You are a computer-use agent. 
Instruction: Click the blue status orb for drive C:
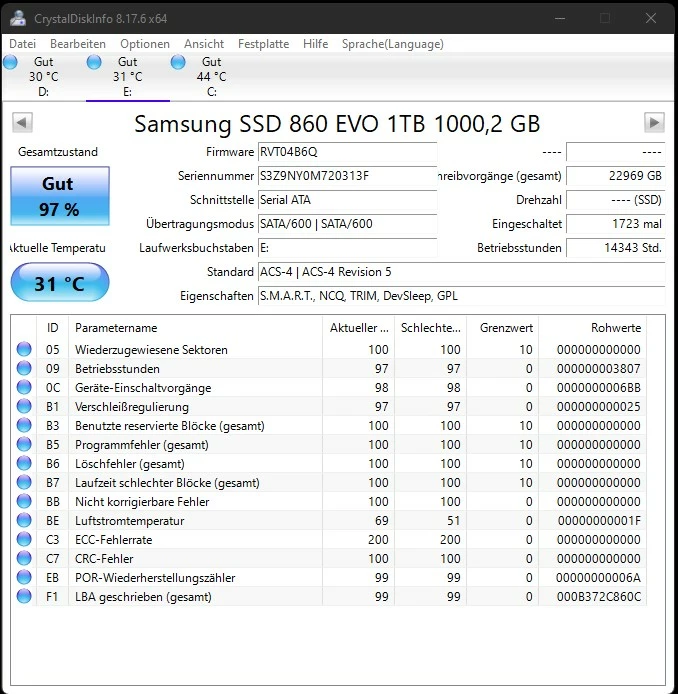click(x=178, y=62)
